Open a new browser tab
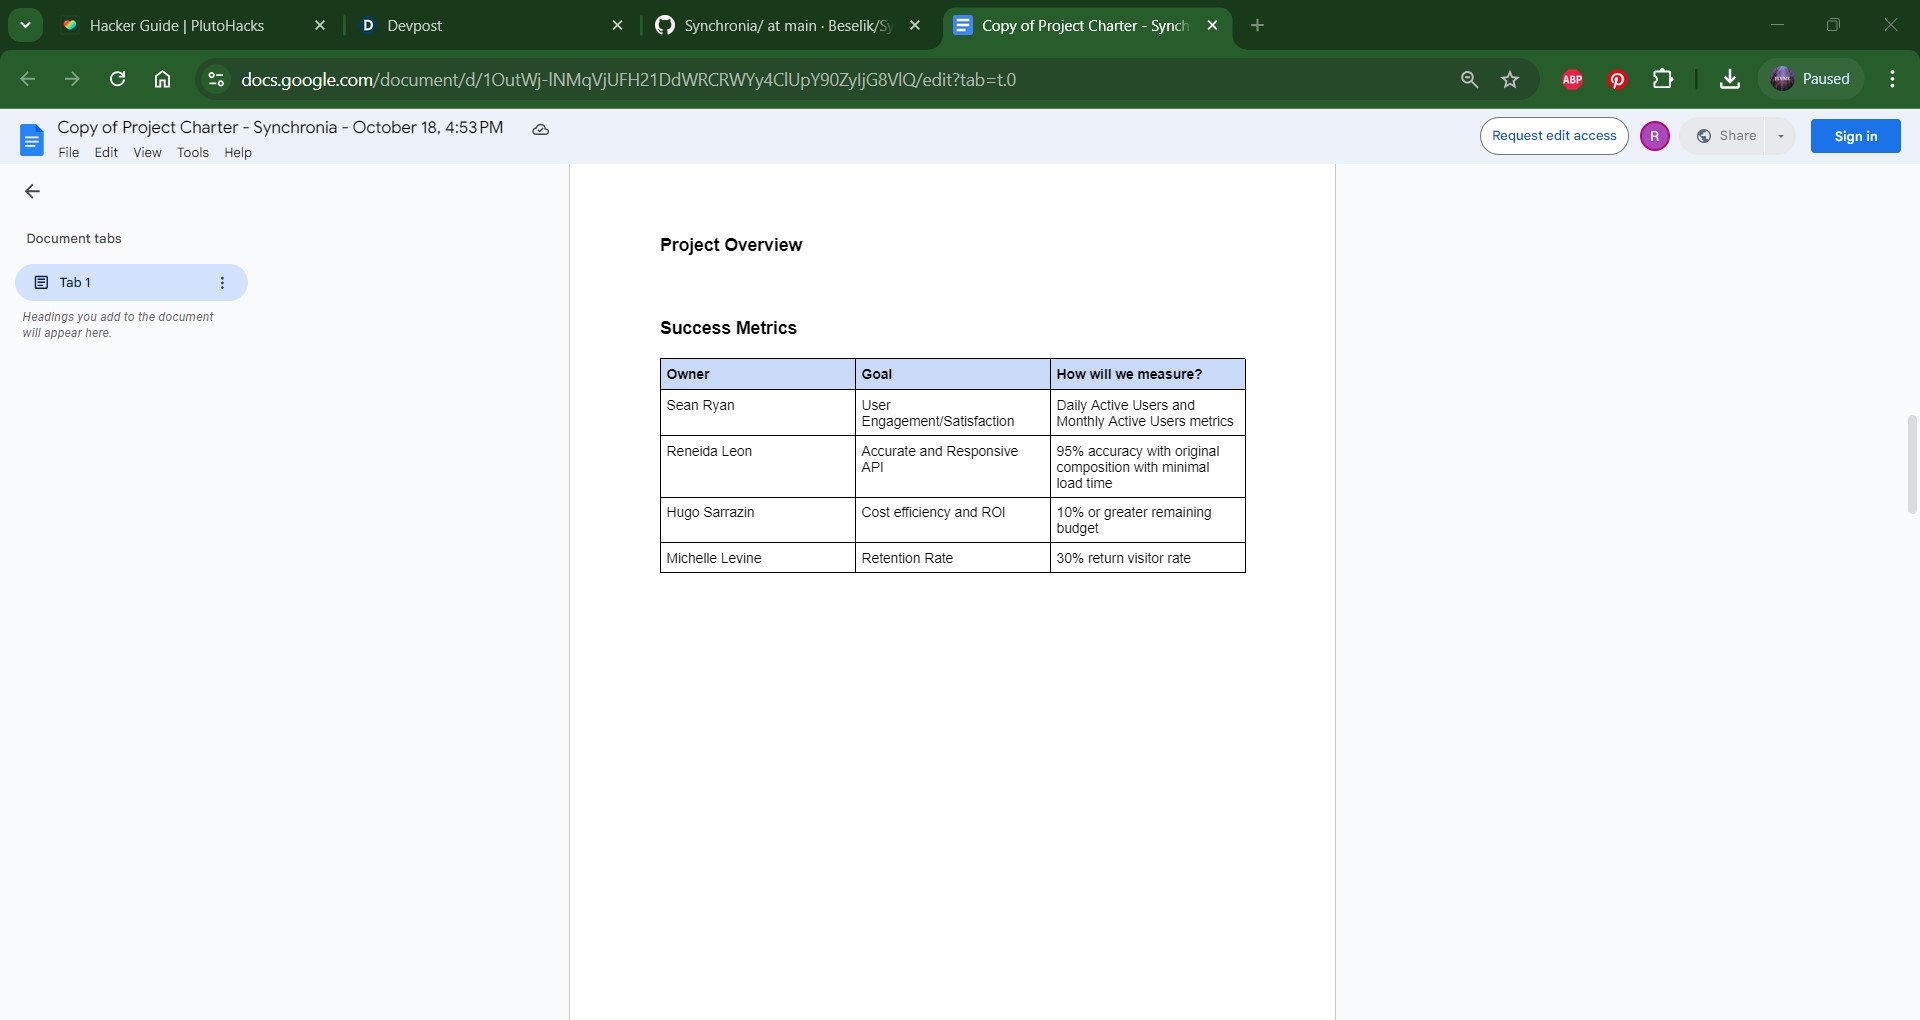Screen dimensions: 1920x1020 click(1258, 26)
